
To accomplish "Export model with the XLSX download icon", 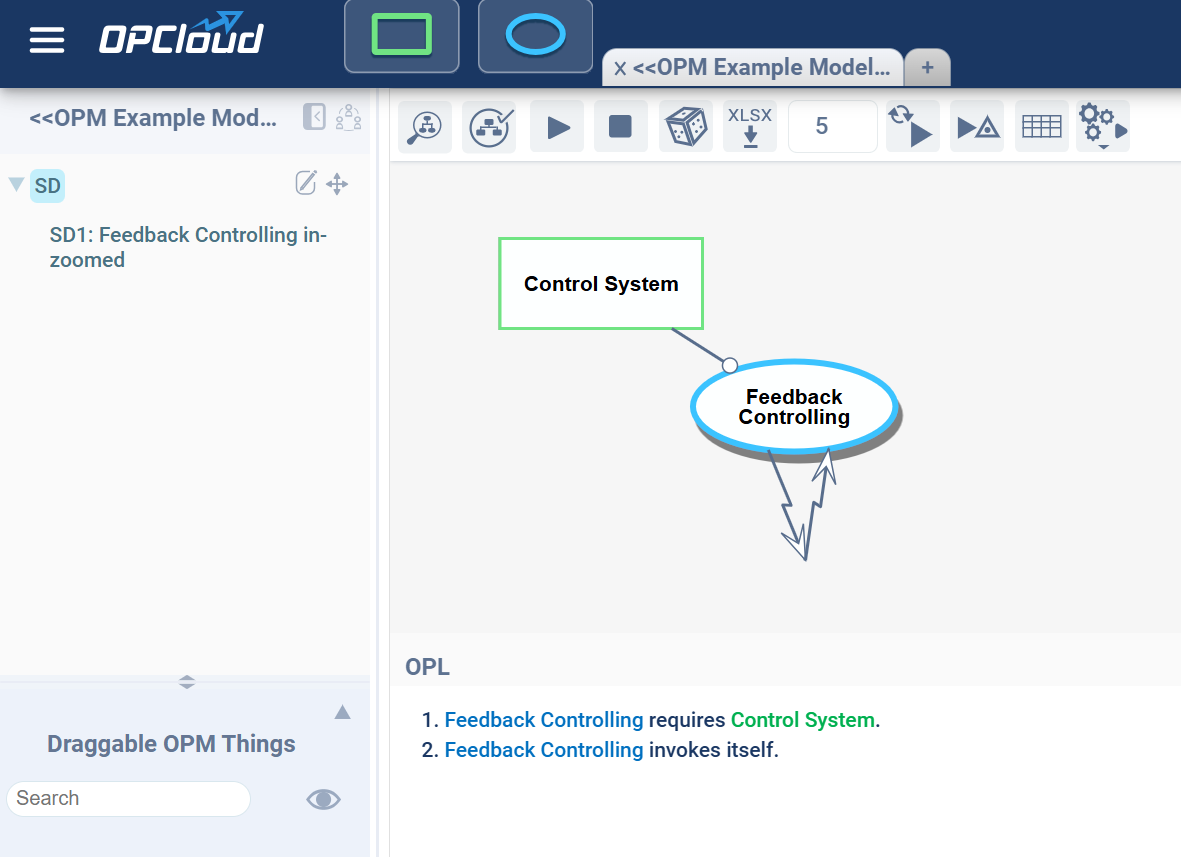I will (750, 127).
